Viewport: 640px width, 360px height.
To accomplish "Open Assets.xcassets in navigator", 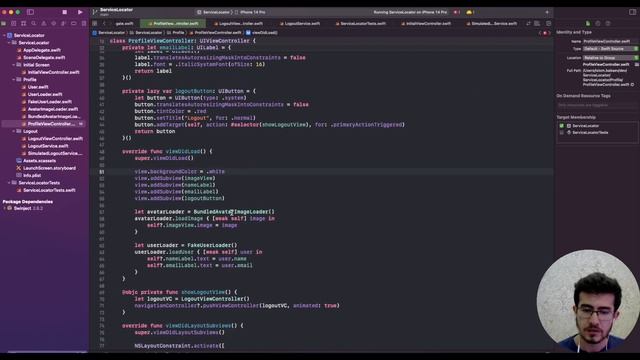I will (x=36, y=161).
